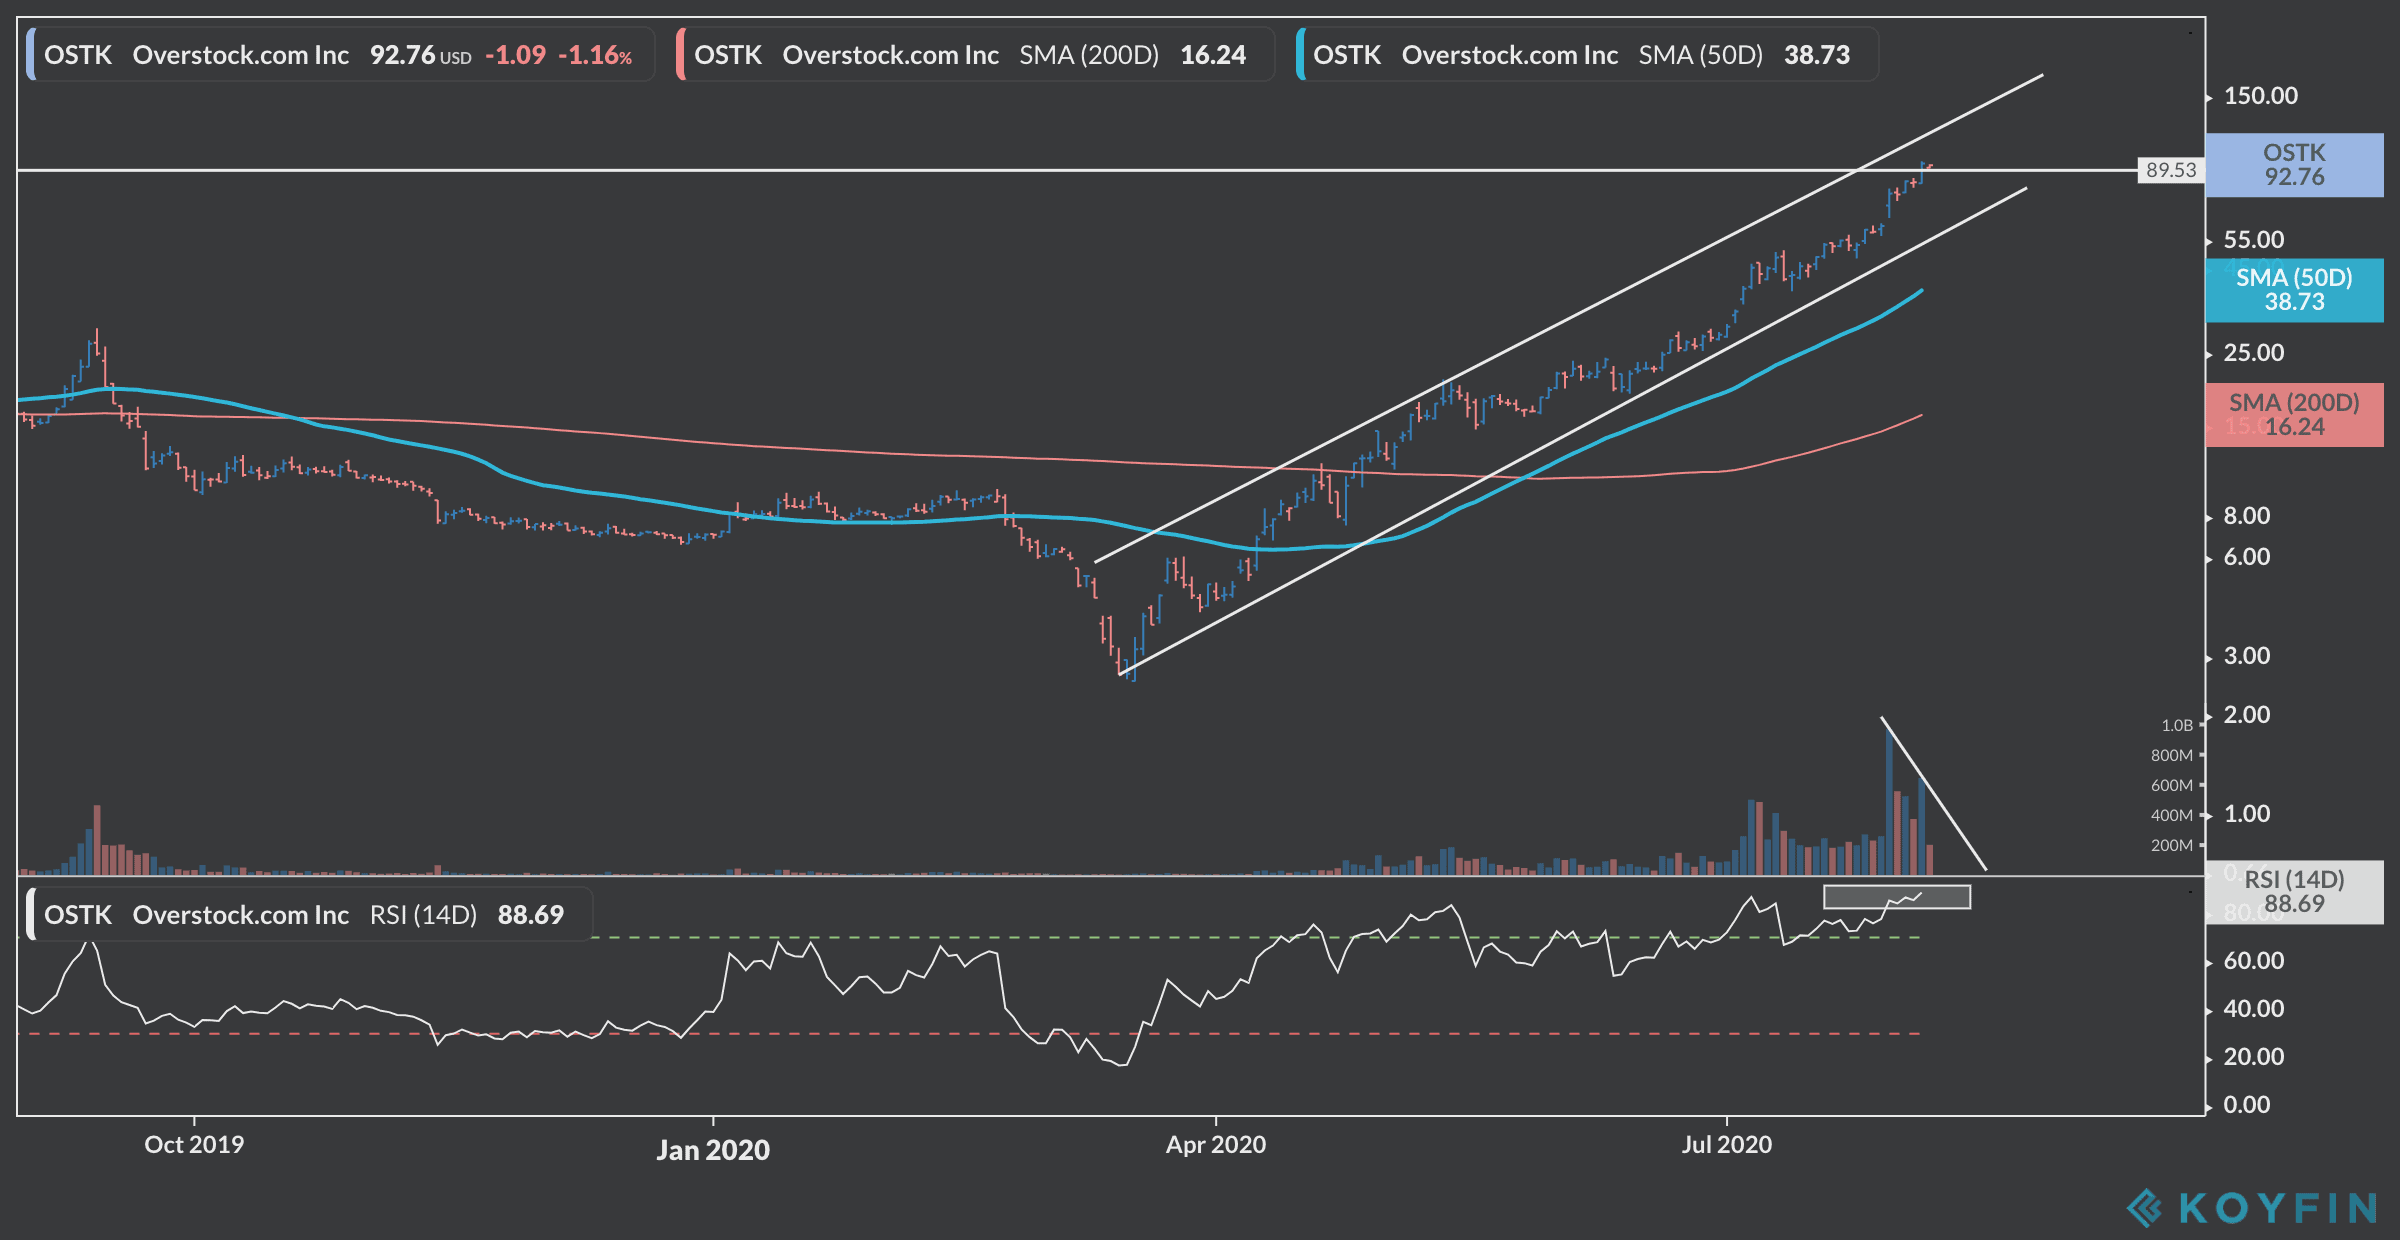Click the Jul 2020 date axis label
Image resolution: width=2400 pixels, height=1240 pixels.
click(1727, 1145)
